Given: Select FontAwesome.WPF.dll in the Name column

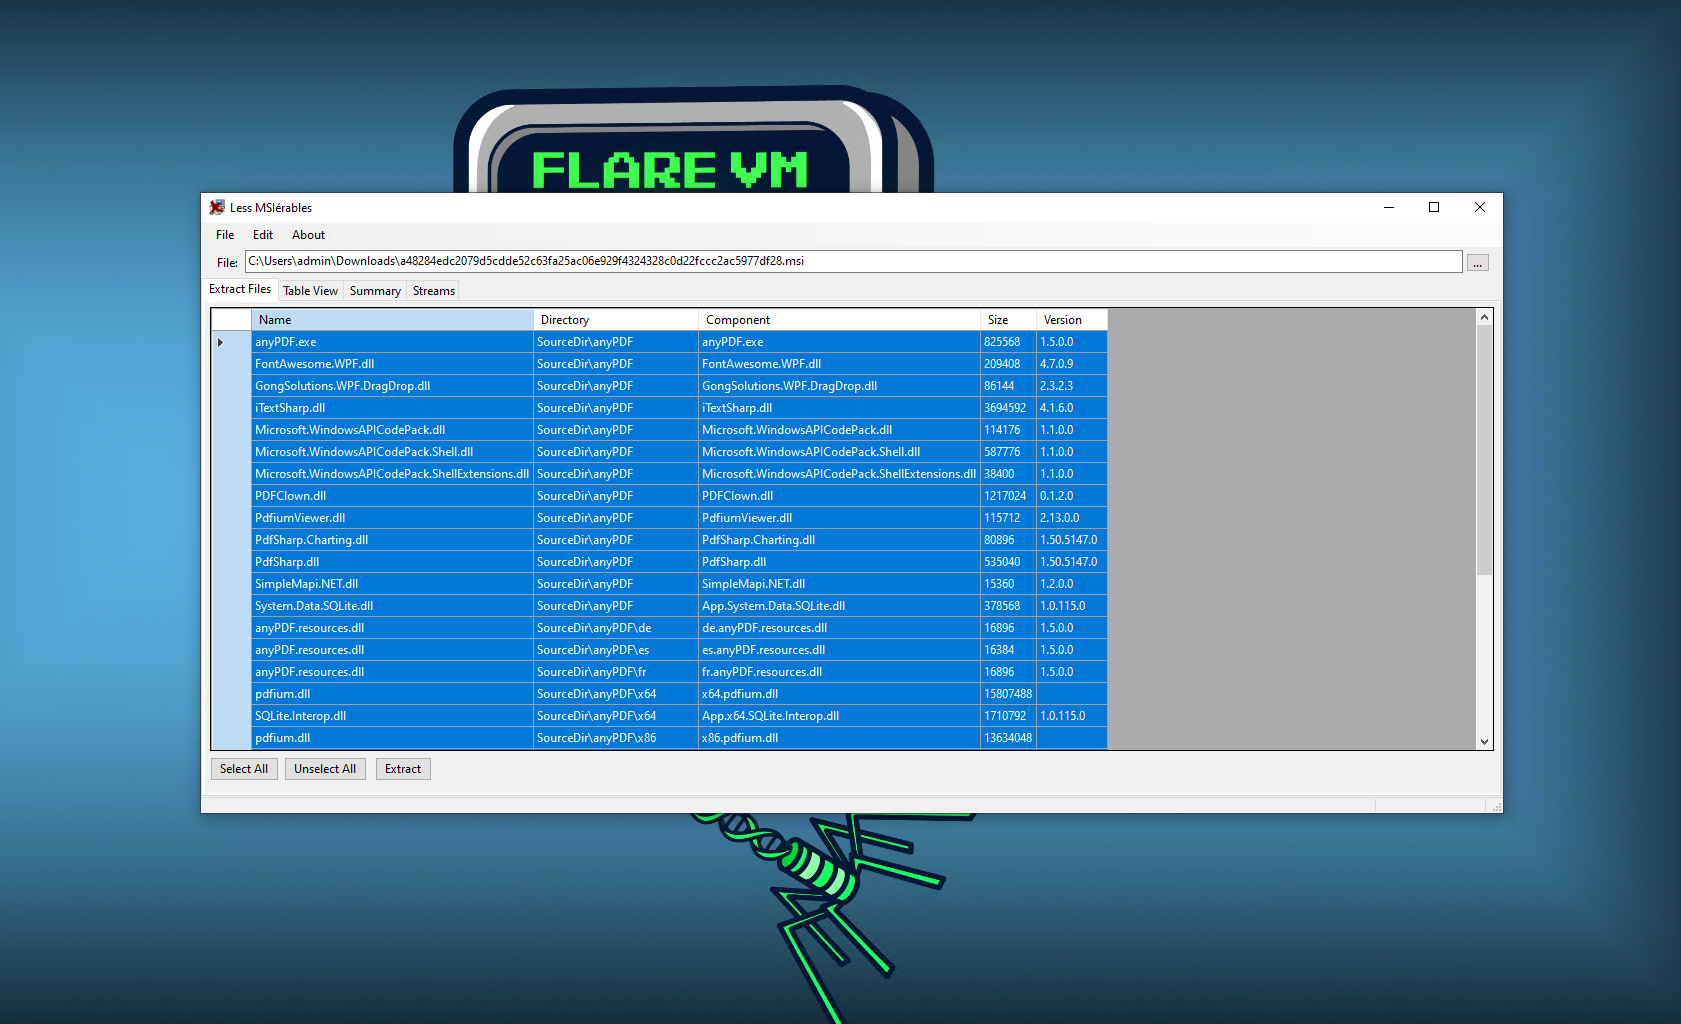Looking at the screenshot, I should click(x=392, y=364).
